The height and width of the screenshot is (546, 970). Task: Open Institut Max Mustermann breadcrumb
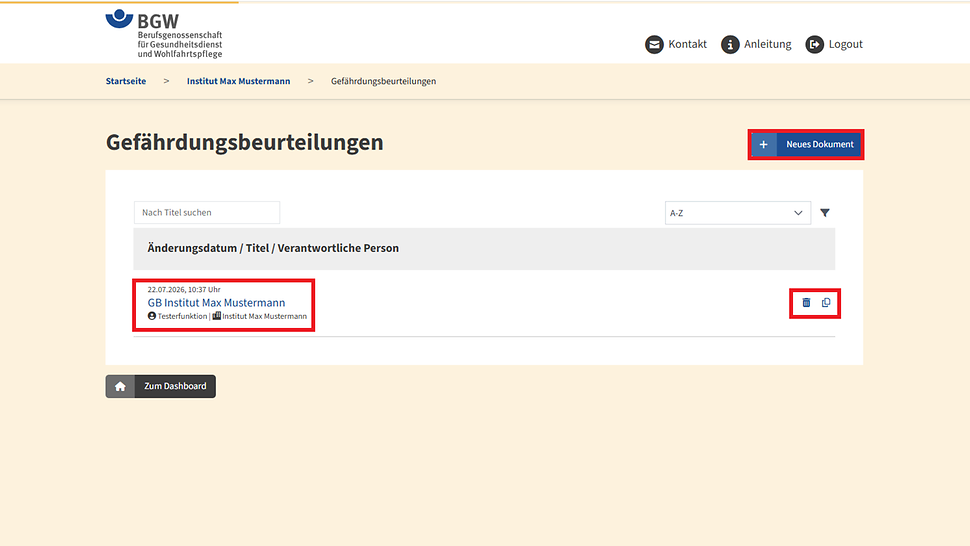[x=238, y=81]
